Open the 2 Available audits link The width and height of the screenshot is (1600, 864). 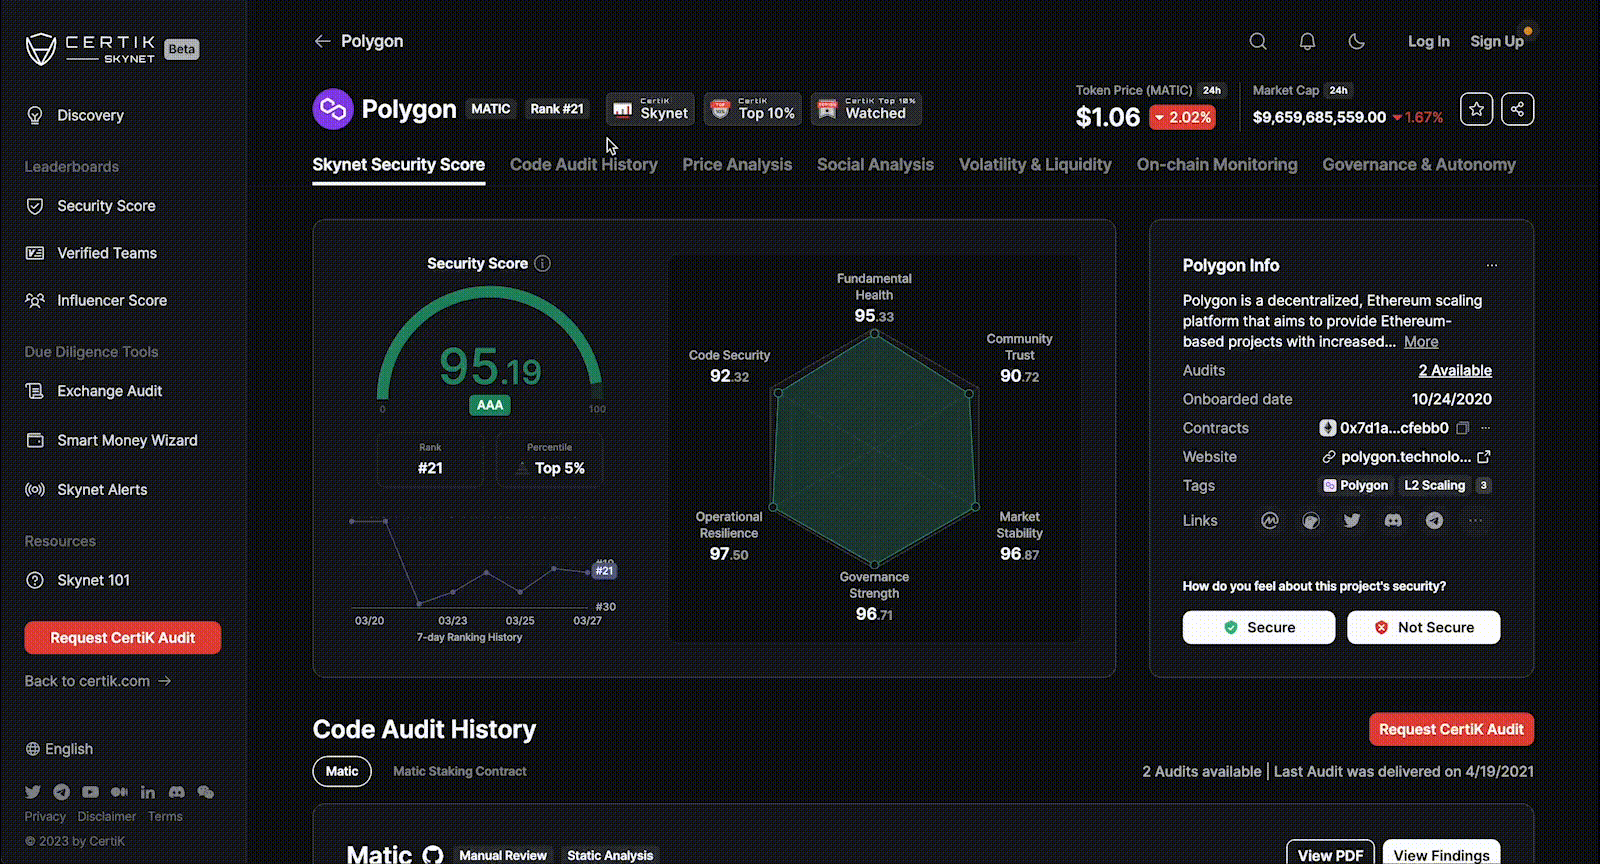pyautogui.click(x=1455, y=370)
